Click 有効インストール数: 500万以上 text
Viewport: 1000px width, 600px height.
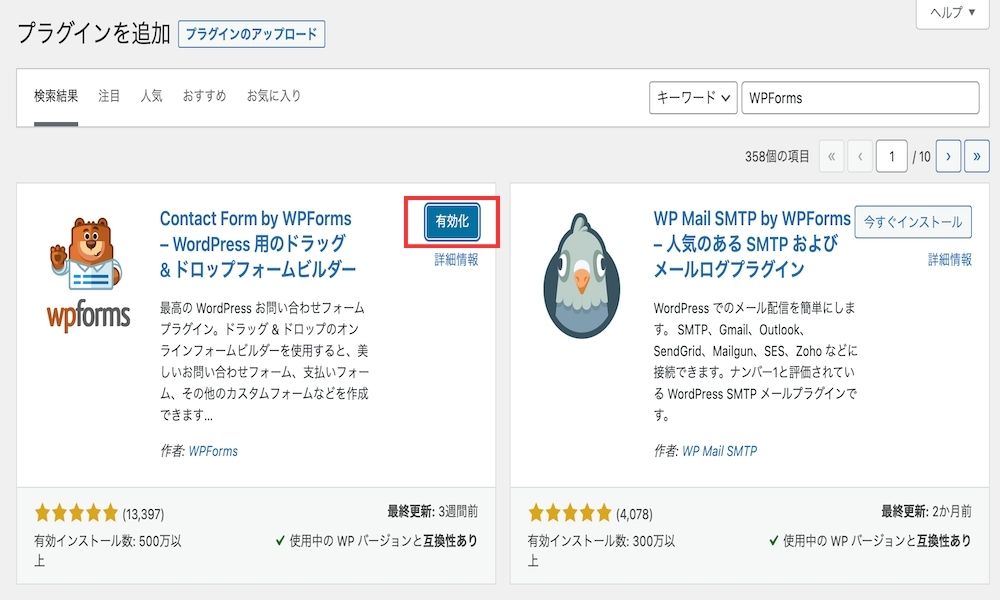108,550
